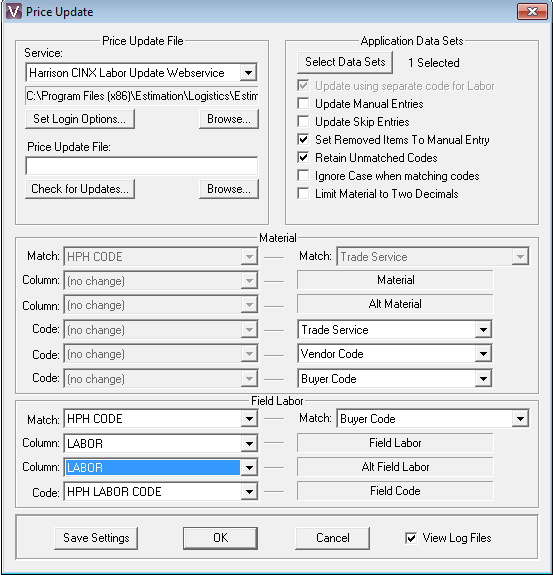Close the Price Update dialog
Screen dimensions: 553x575
click(x=532, y=12)
